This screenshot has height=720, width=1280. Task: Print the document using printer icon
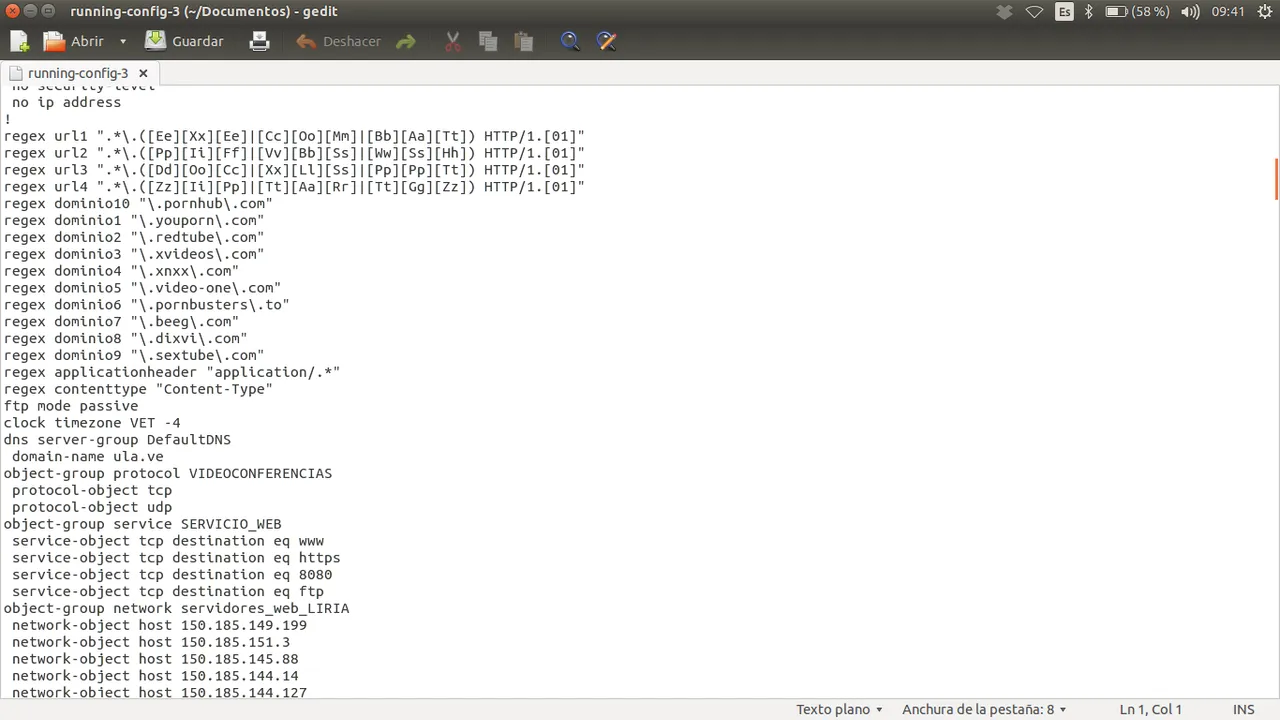click(259, 41)
